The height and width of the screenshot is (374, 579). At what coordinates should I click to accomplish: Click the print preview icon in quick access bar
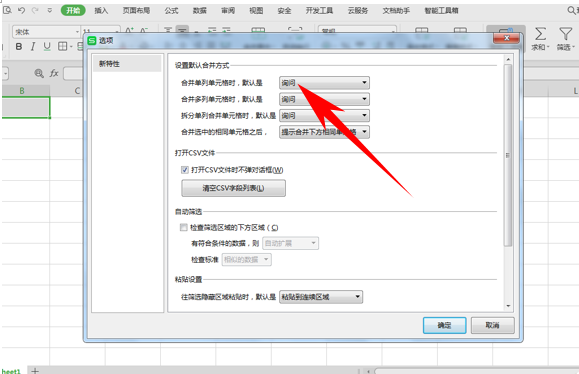(7, 10)
